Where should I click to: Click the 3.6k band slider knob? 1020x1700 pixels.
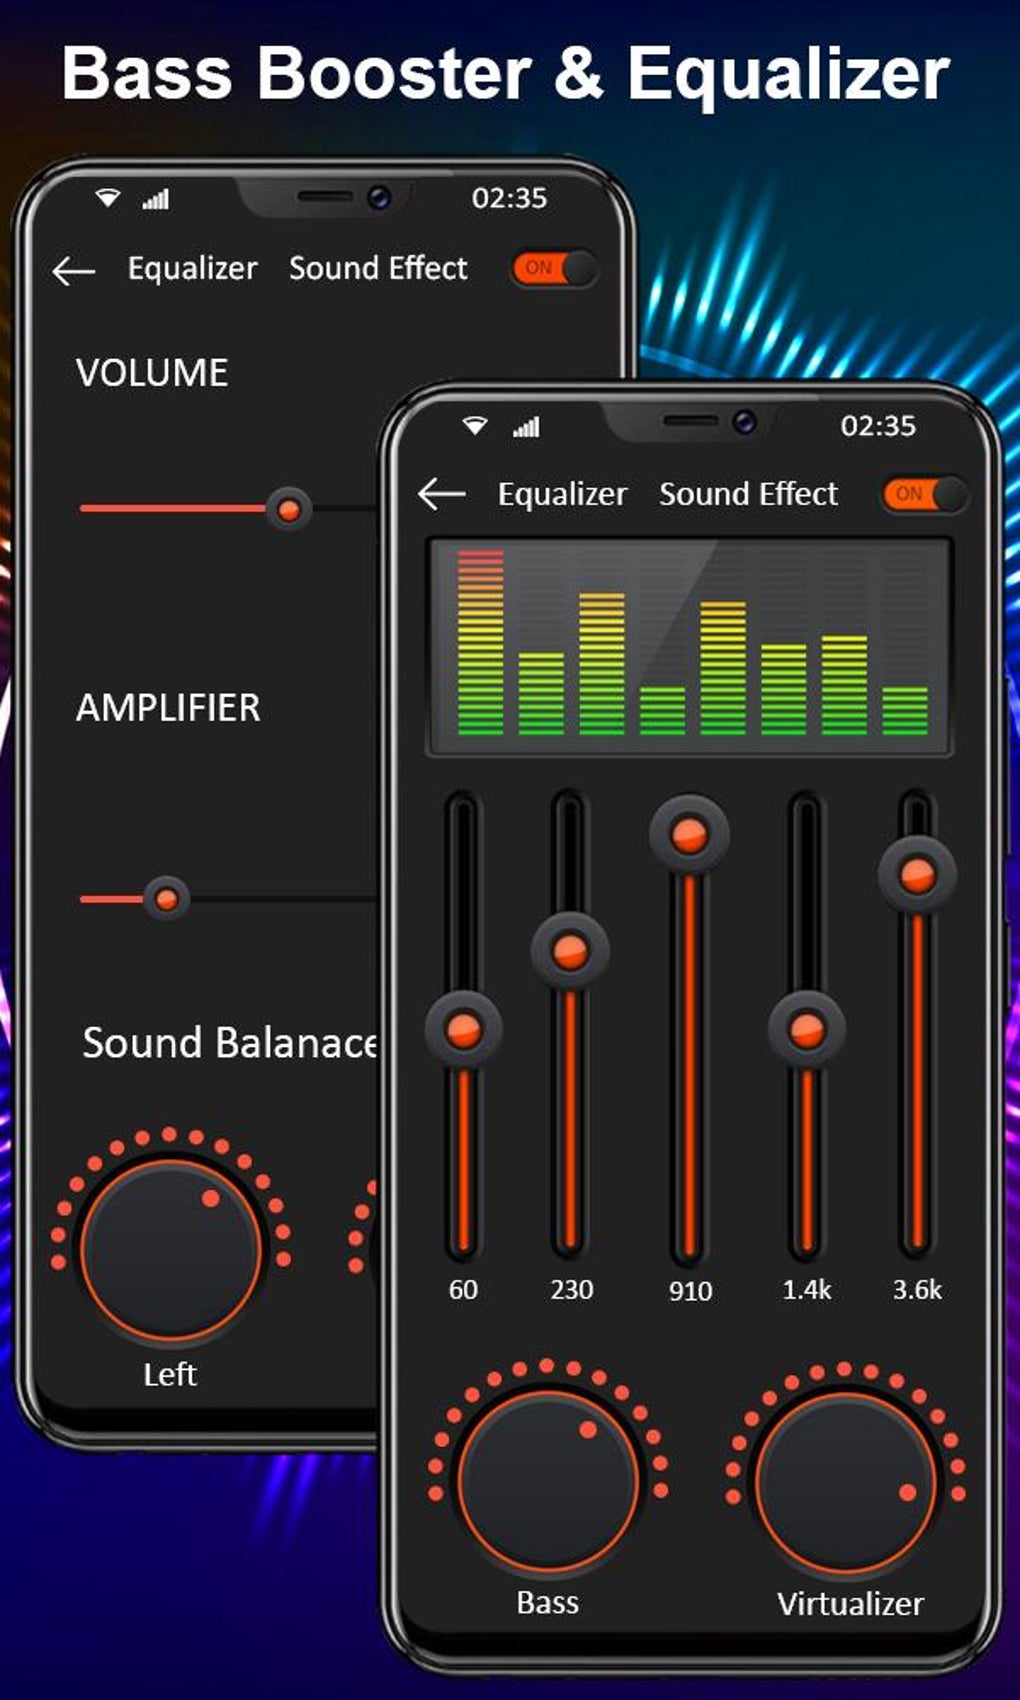917,874
